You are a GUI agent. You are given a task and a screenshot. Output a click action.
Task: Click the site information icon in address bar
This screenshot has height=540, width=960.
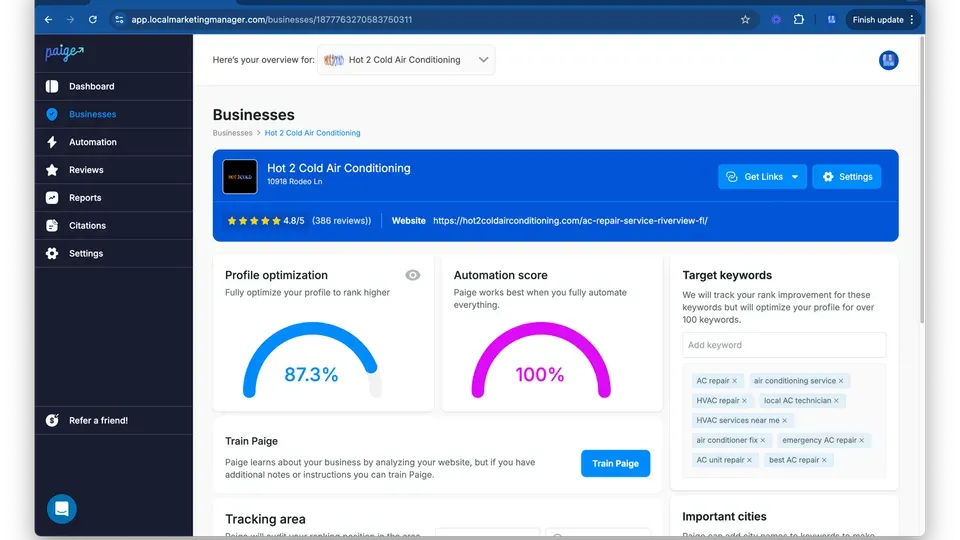pos(119,20)
